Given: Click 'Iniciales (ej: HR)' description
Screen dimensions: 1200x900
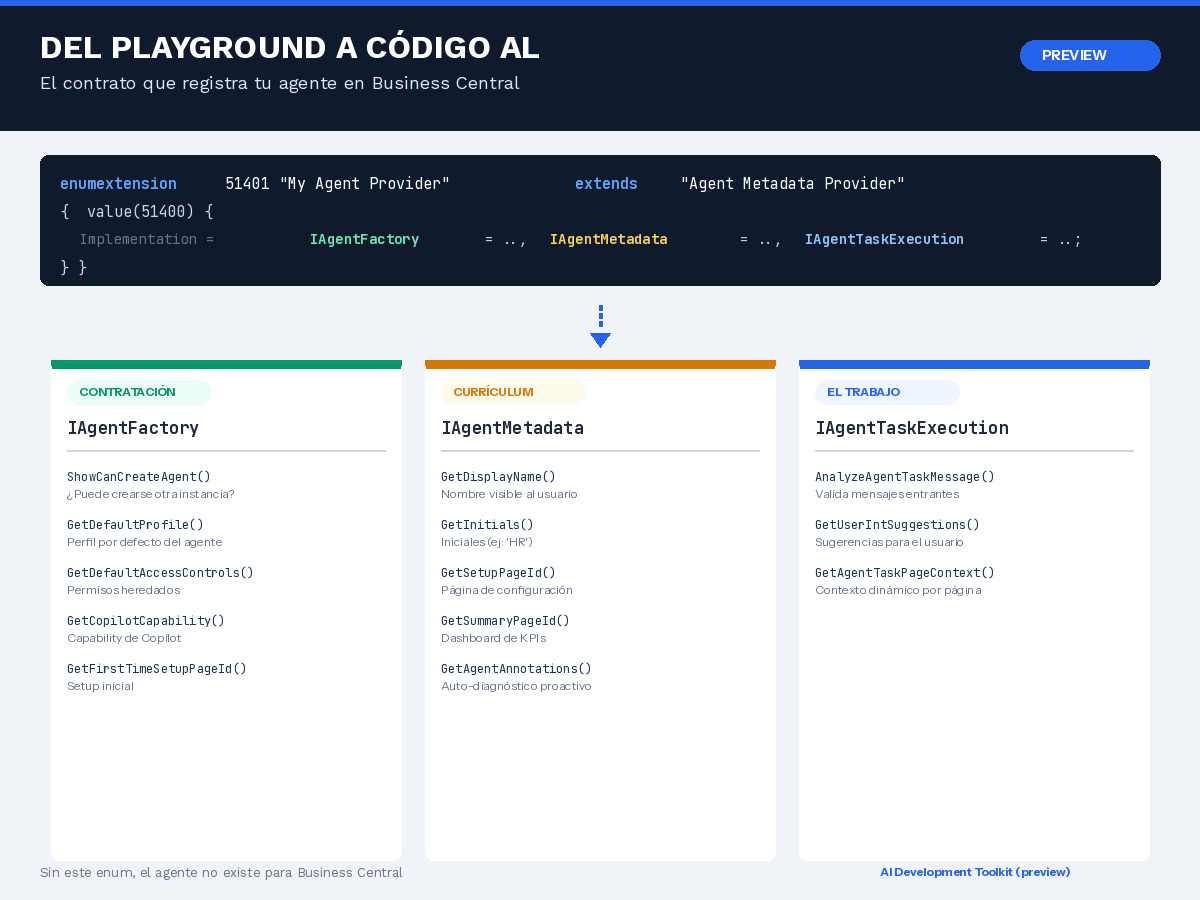Looking at the screenshot, I should [487, 542].
